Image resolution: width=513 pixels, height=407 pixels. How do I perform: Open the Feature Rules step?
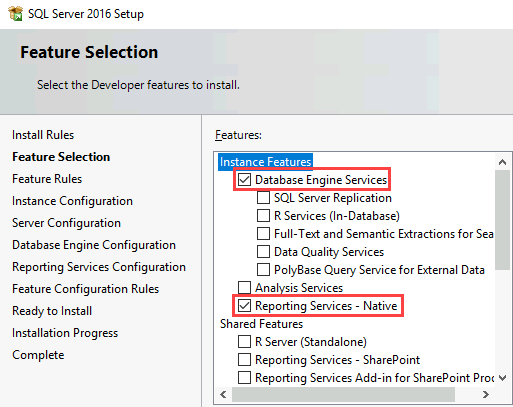click(x=47, y=179)
